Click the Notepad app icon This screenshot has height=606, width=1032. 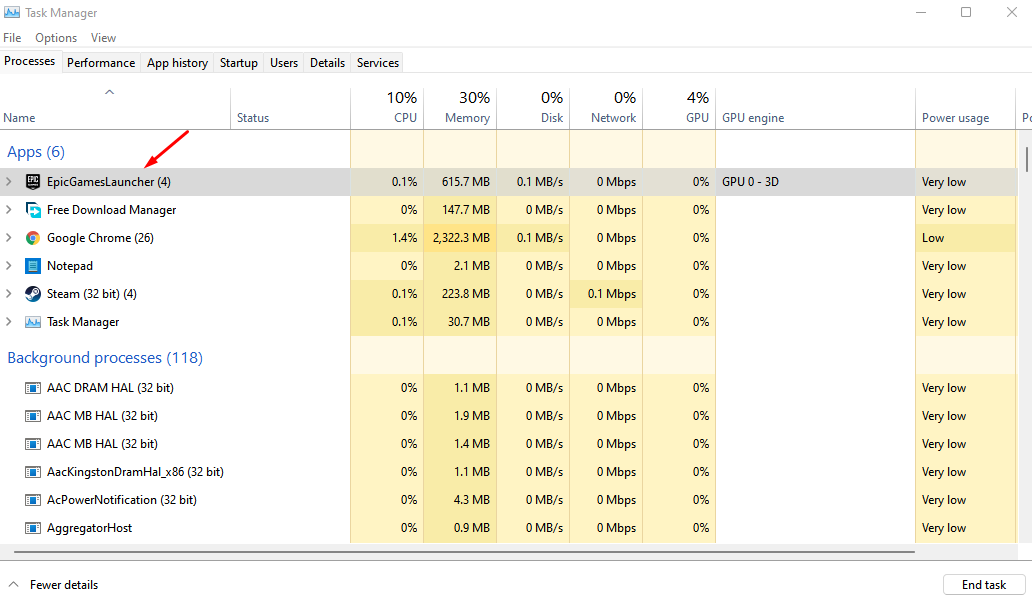tap(32, 266)
